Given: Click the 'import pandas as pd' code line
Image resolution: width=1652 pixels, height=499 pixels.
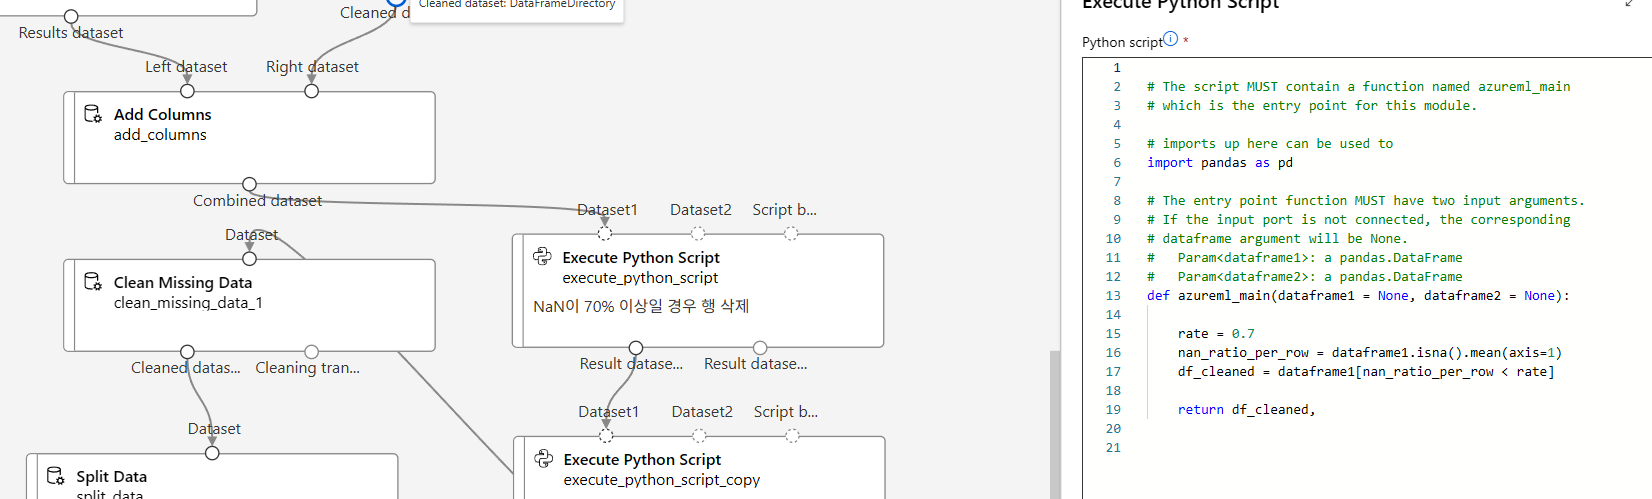Looking at the screenshot, I should [1219, 163].
